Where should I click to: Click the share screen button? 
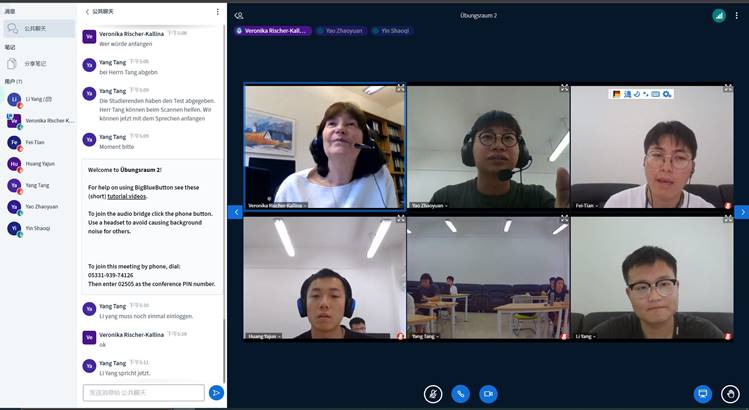[x=703, y=394]
